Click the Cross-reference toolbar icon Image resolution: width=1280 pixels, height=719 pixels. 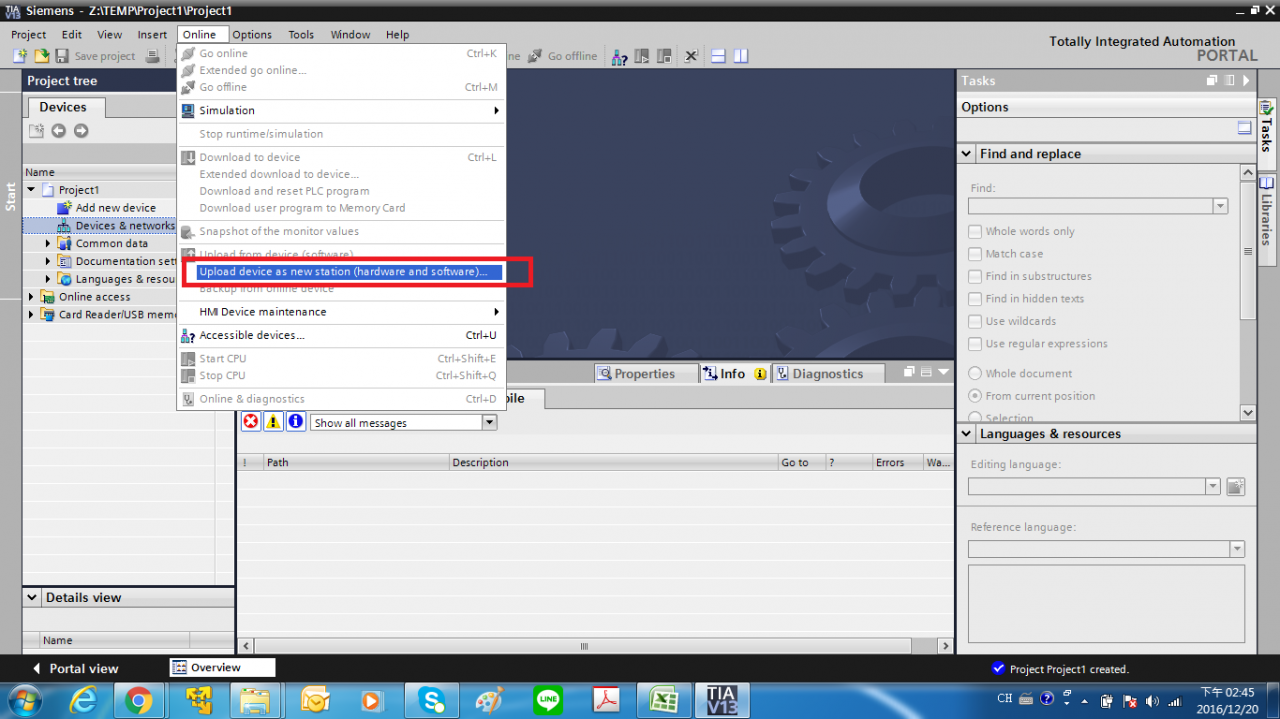pos(691,56)
